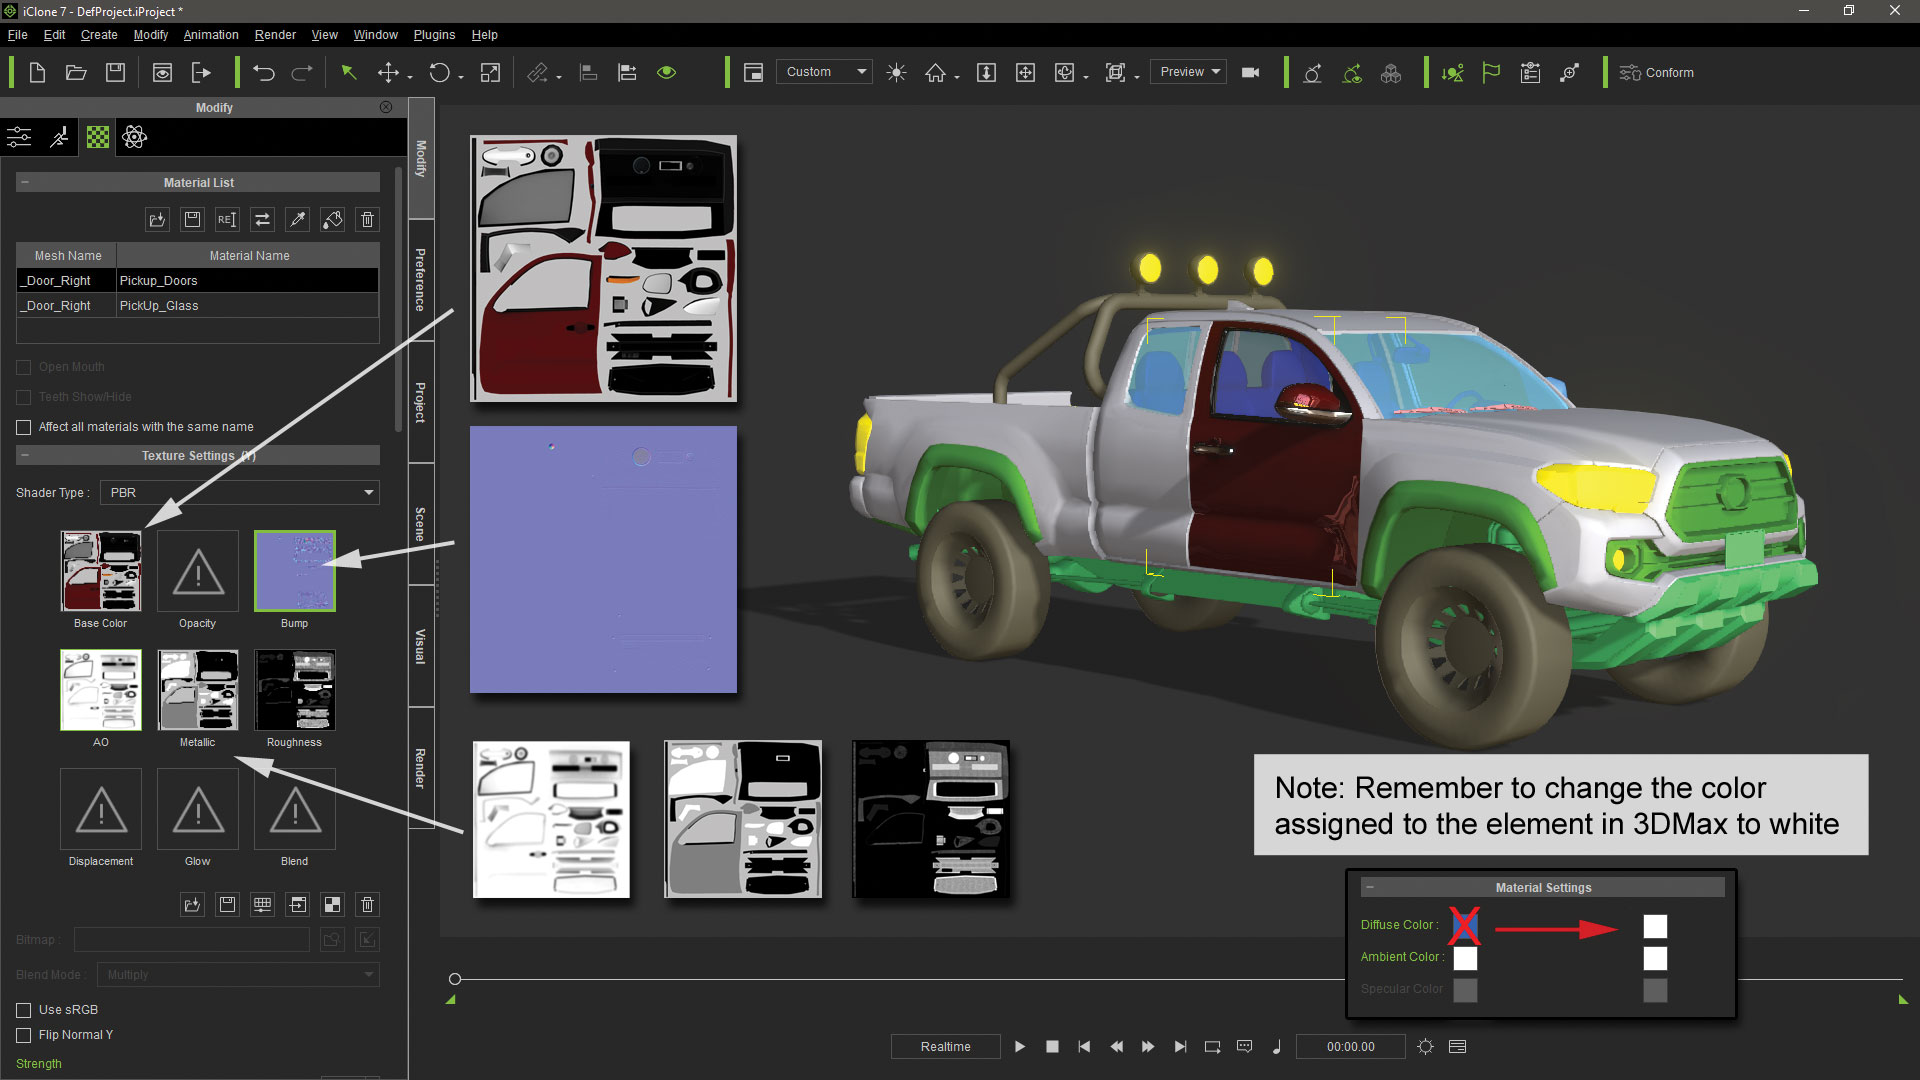
Task: Undo the last action
Action: pos(264,72)
